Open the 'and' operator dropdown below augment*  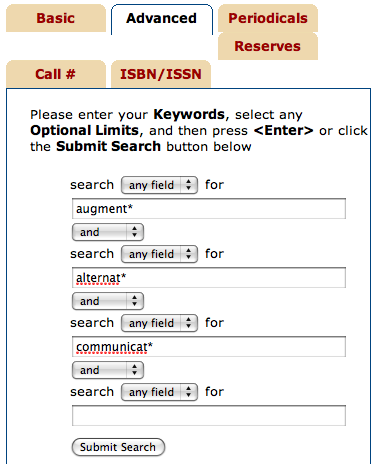click(x=108, y=232)
